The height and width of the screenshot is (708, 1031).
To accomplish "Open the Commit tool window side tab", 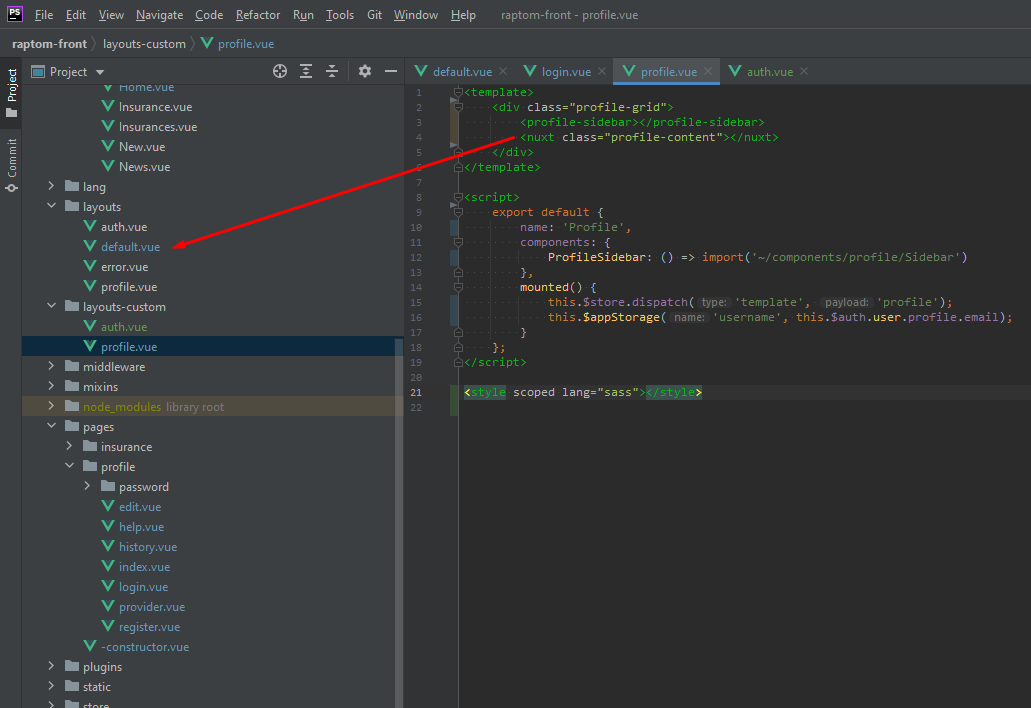I will coord(11,165).
